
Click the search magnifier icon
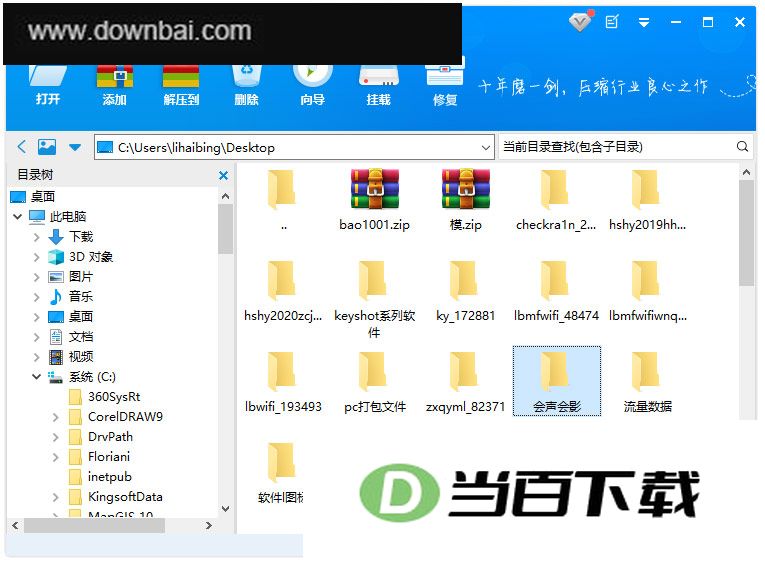point(743,146)
